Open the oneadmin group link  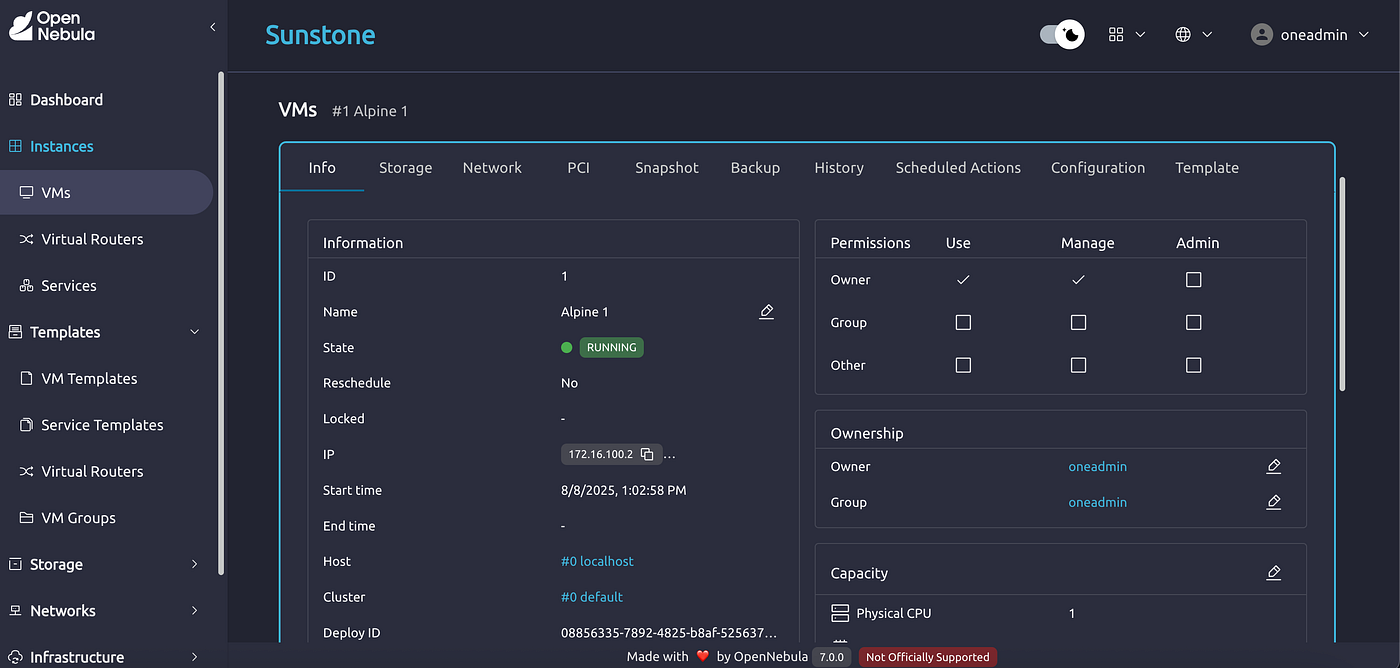[1098, 502]
